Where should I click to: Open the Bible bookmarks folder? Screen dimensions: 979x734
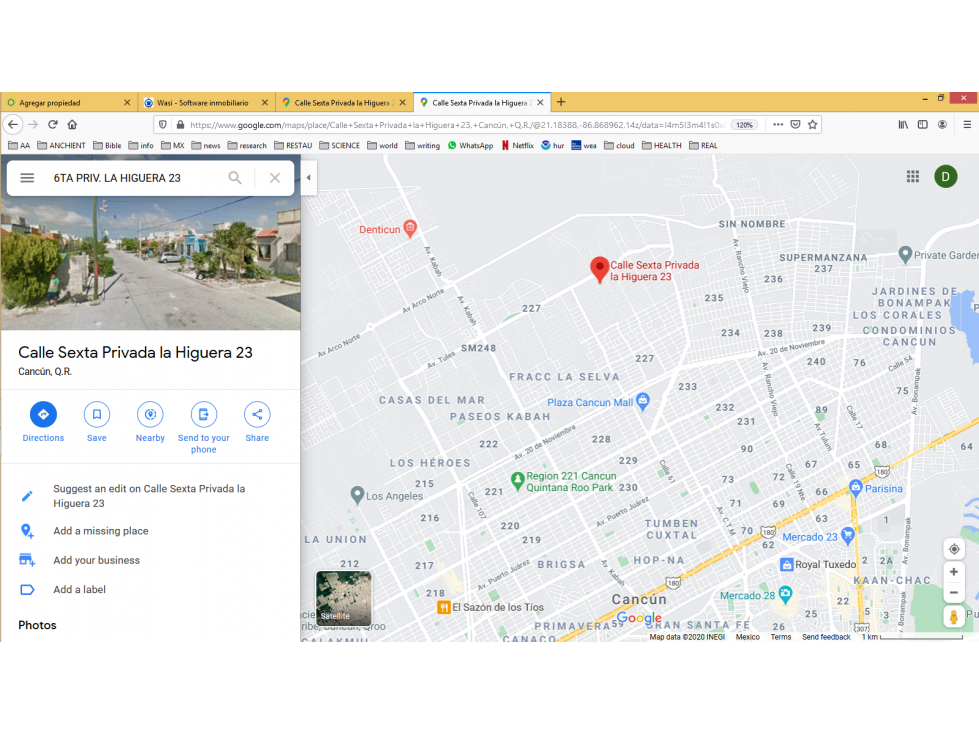(x=107, y=145)
